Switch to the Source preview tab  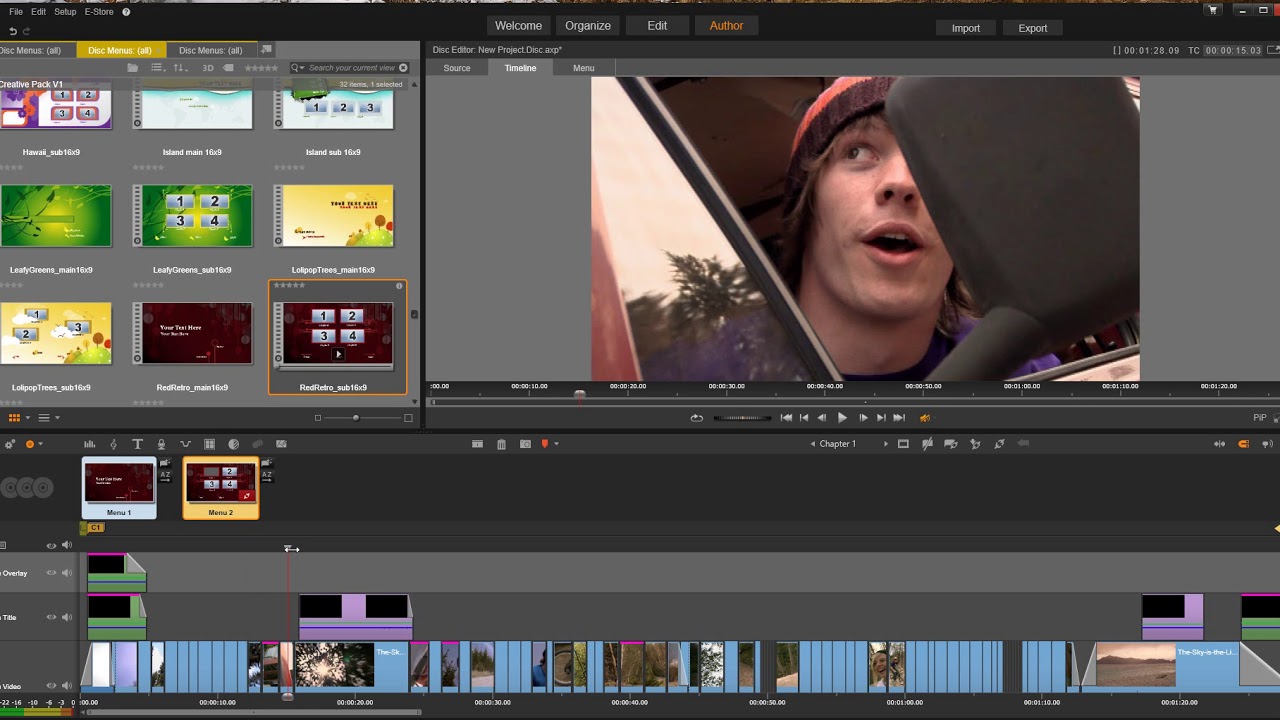457,68
